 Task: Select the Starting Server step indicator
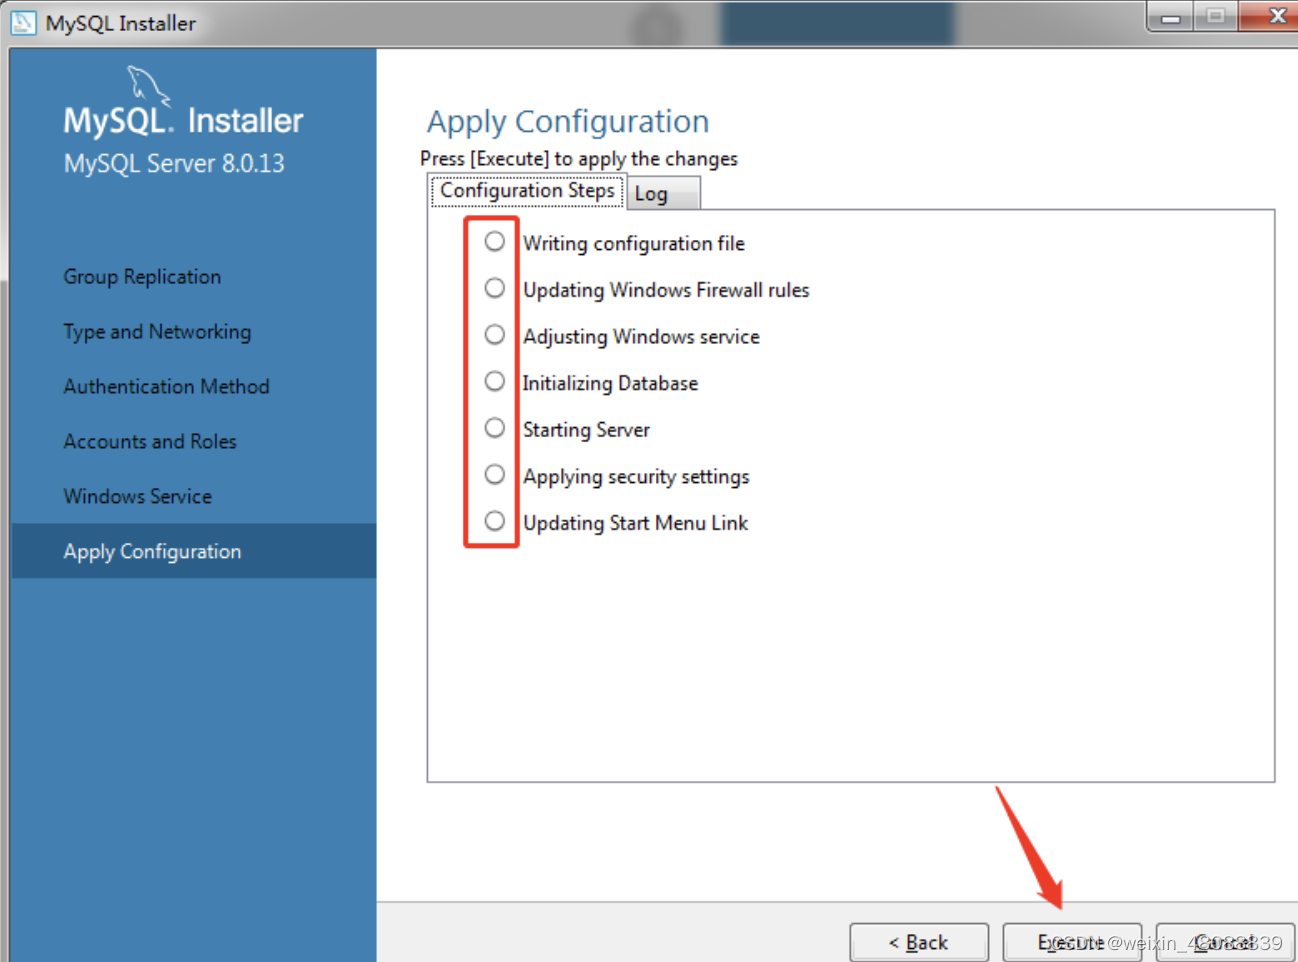pyautogui.click(x=494, y=428)
